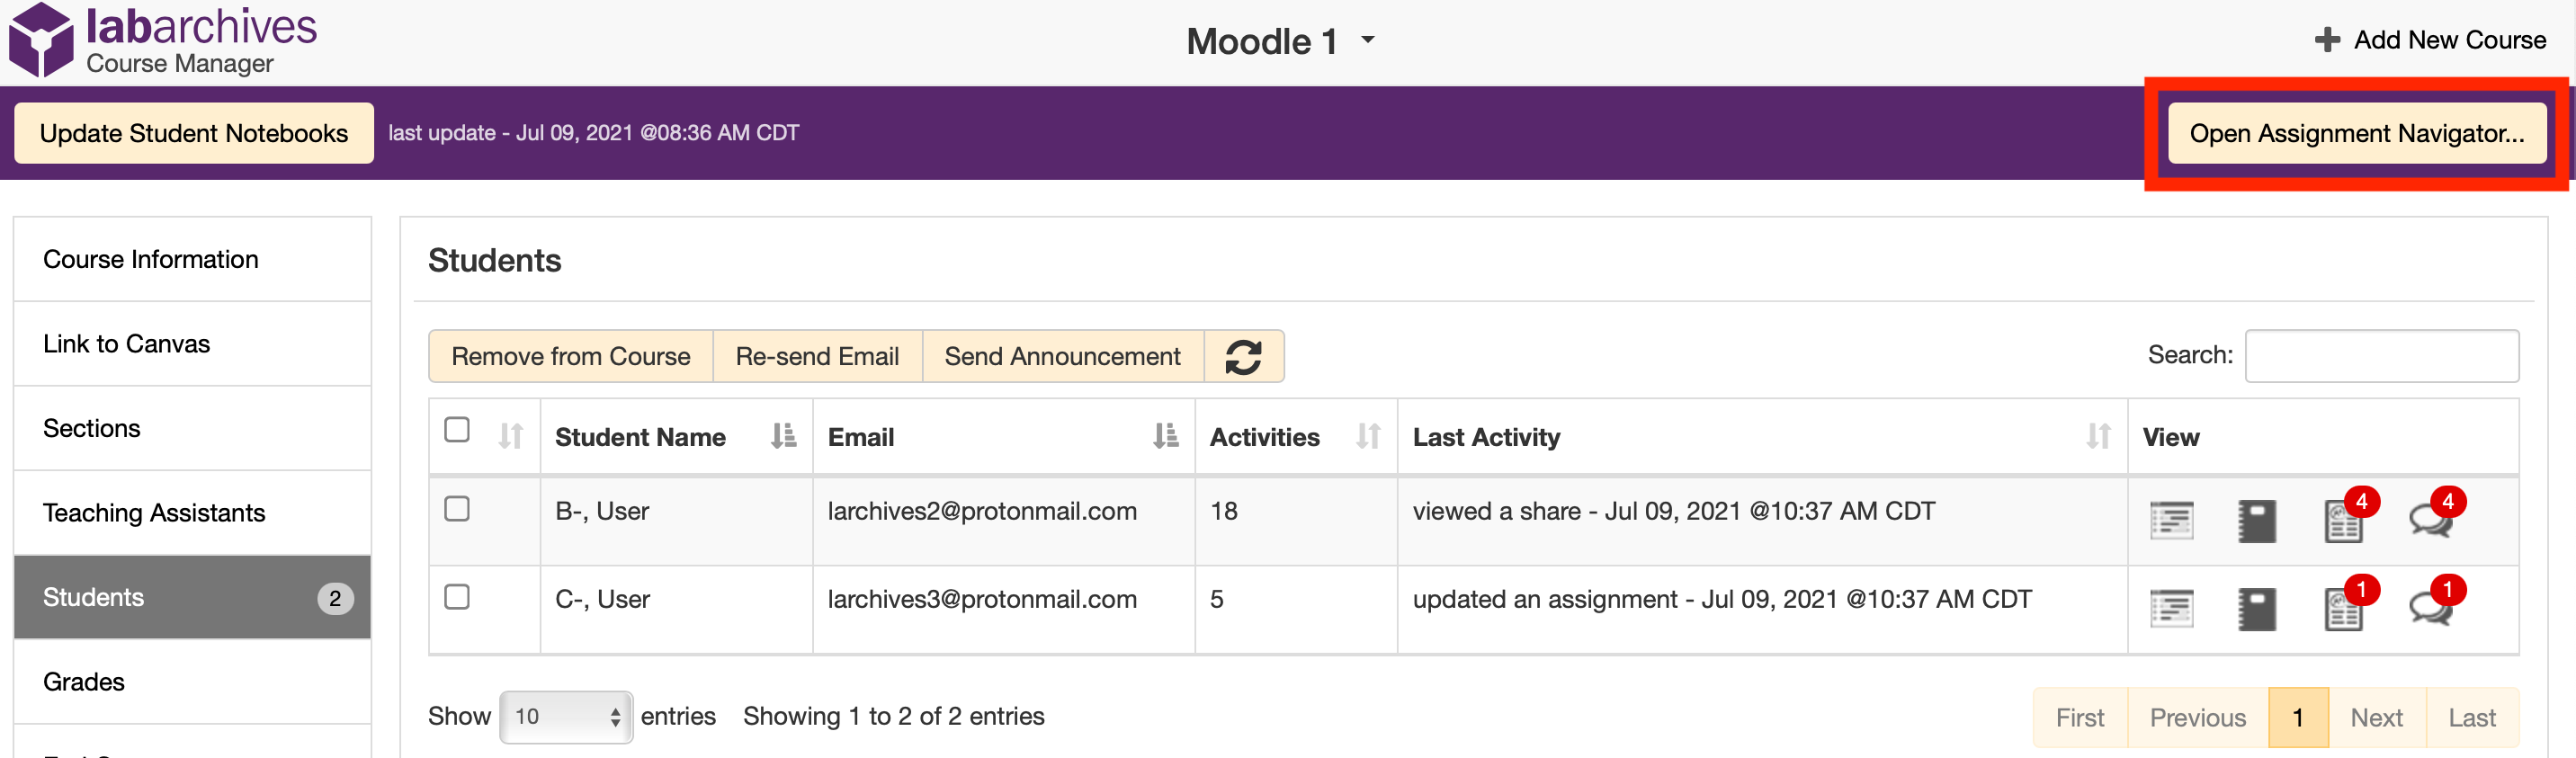The height and width of the screenshot is (758, 2576).
Task: Select page 1 in pagination
Action: coord(2298,718)
